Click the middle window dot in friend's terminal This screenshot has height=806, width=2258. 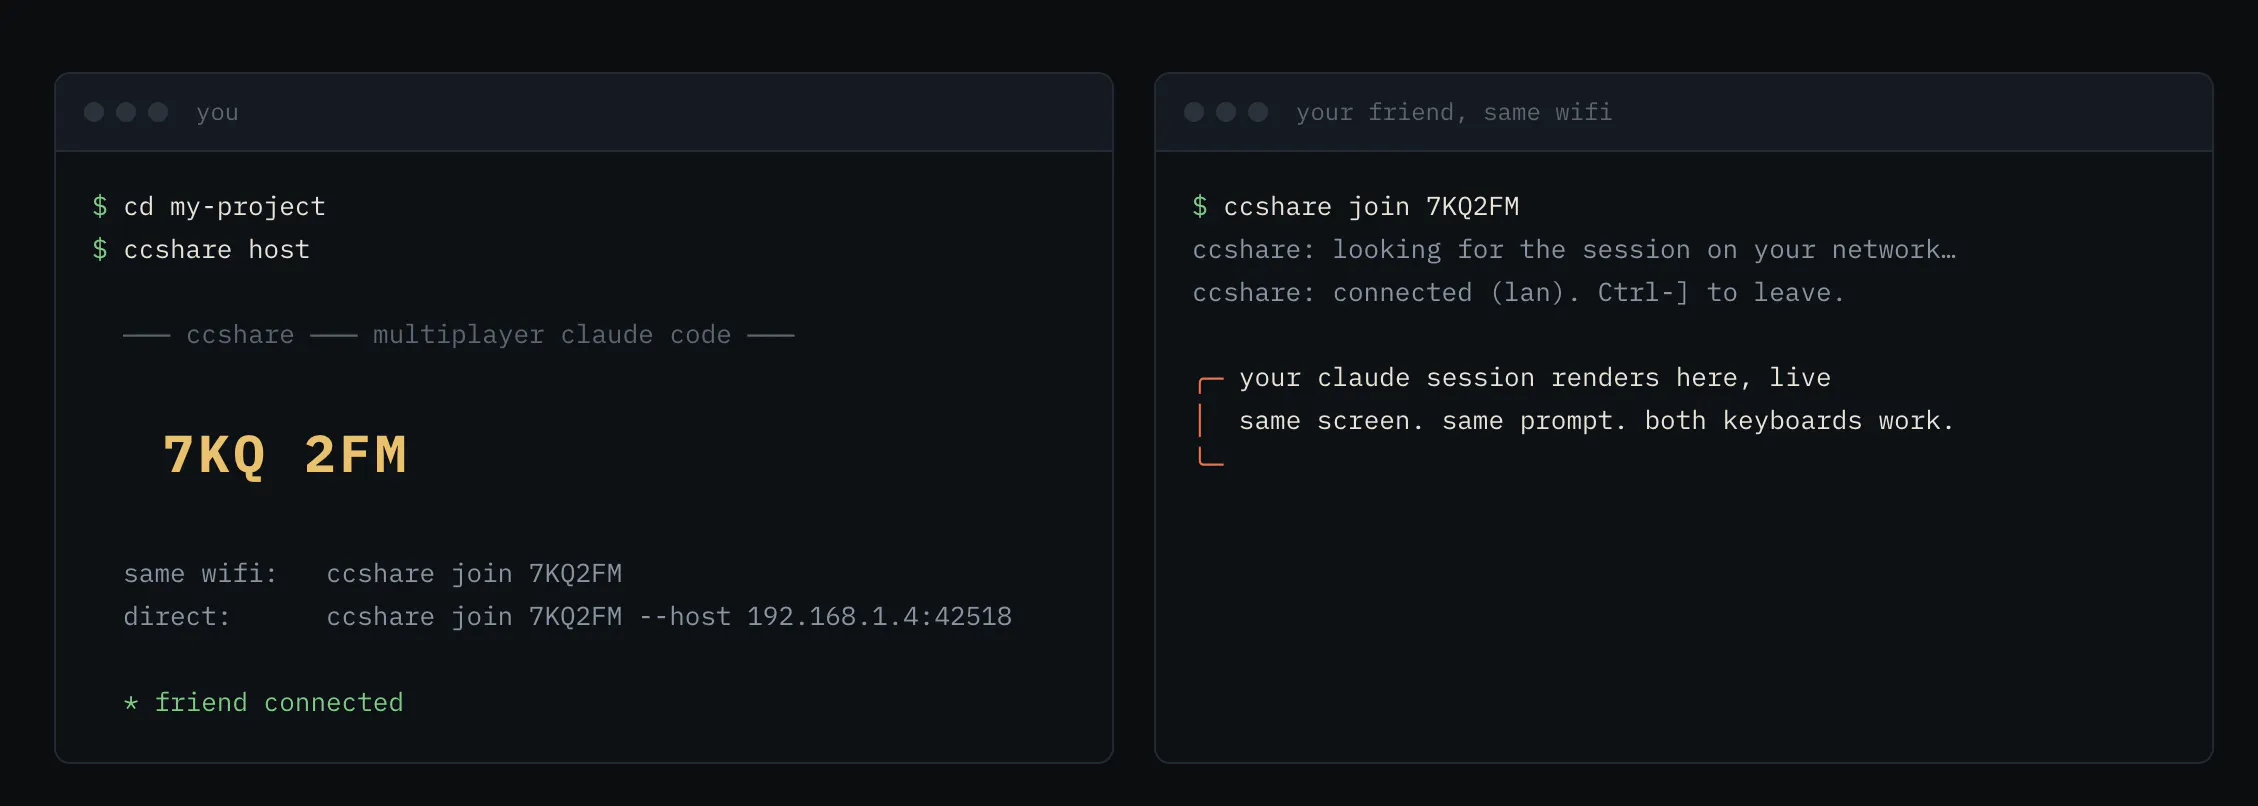pyautogui.click(x=1226, y=112)
